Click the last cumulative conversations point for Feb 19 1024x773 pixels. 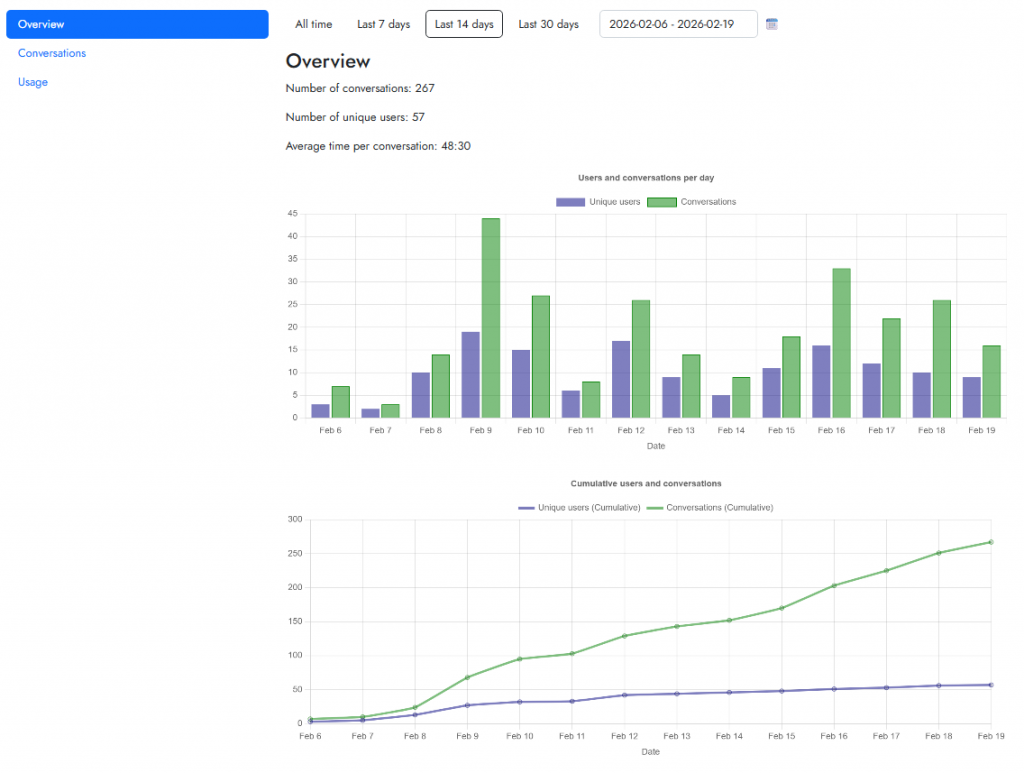click(x=990, y=542)
